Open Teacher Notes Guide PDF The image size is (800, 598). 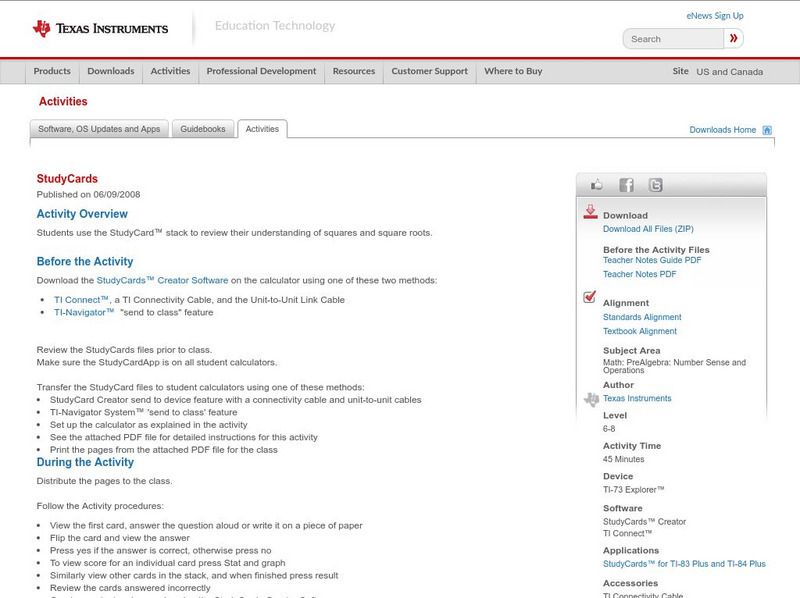pyautogui.click(x=652, y=260)
